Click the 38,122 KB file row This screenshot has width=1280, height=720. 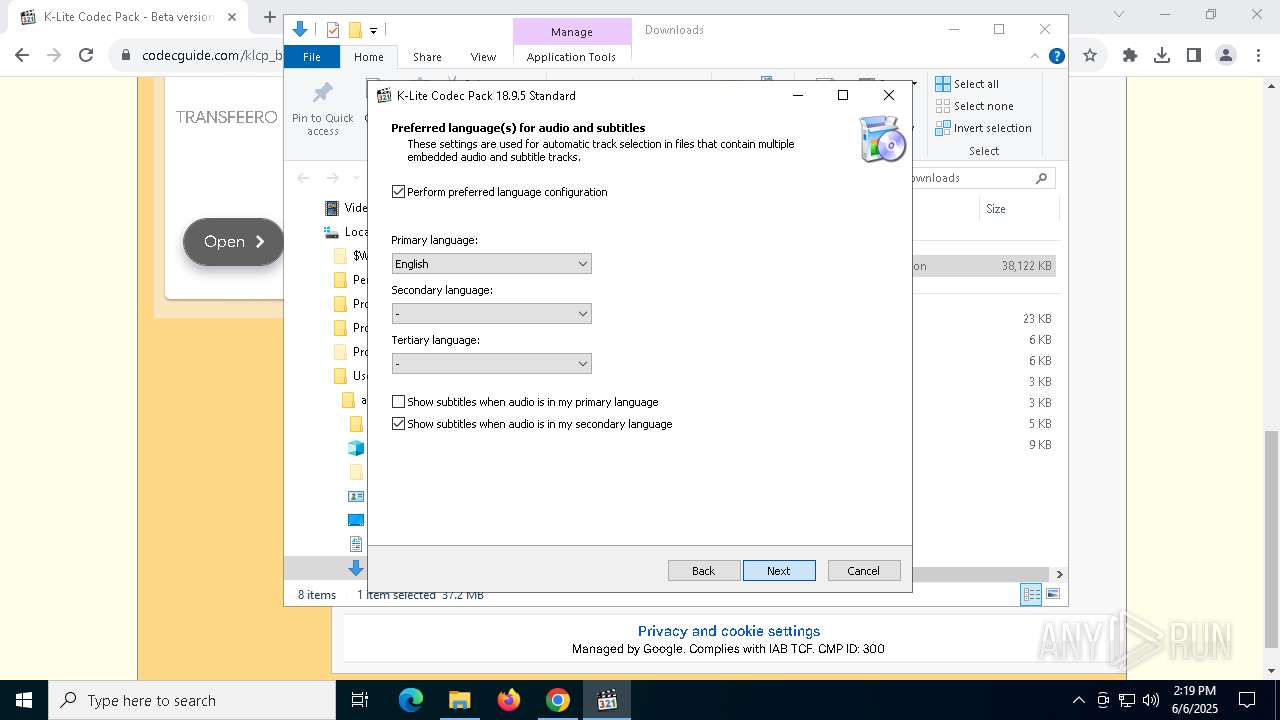pos(984,266)
